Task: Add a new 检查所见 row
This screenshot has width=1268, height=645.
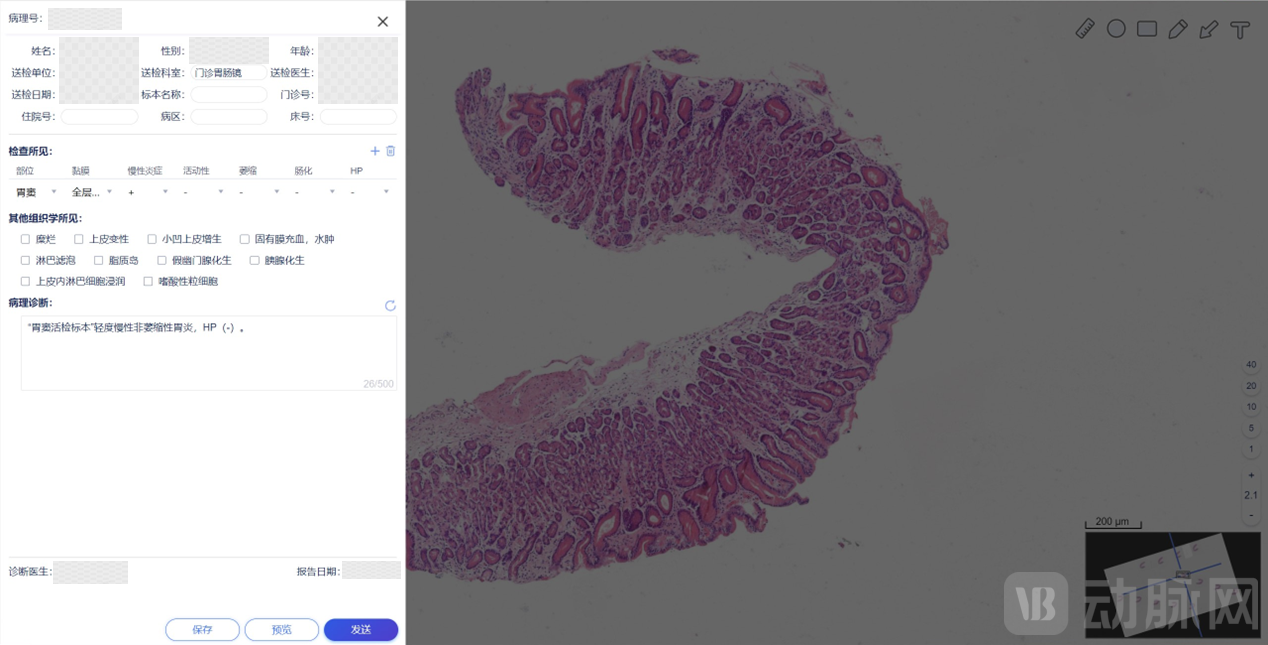Action: (375, 151)
